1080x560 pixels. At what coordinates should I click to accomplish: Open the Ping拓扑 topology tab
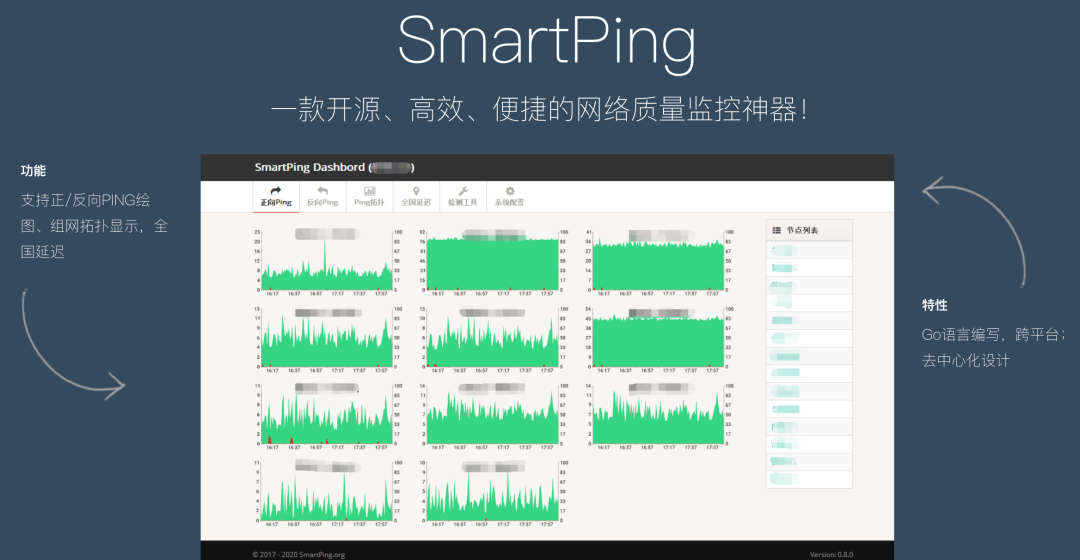click(x=369, y=196)
